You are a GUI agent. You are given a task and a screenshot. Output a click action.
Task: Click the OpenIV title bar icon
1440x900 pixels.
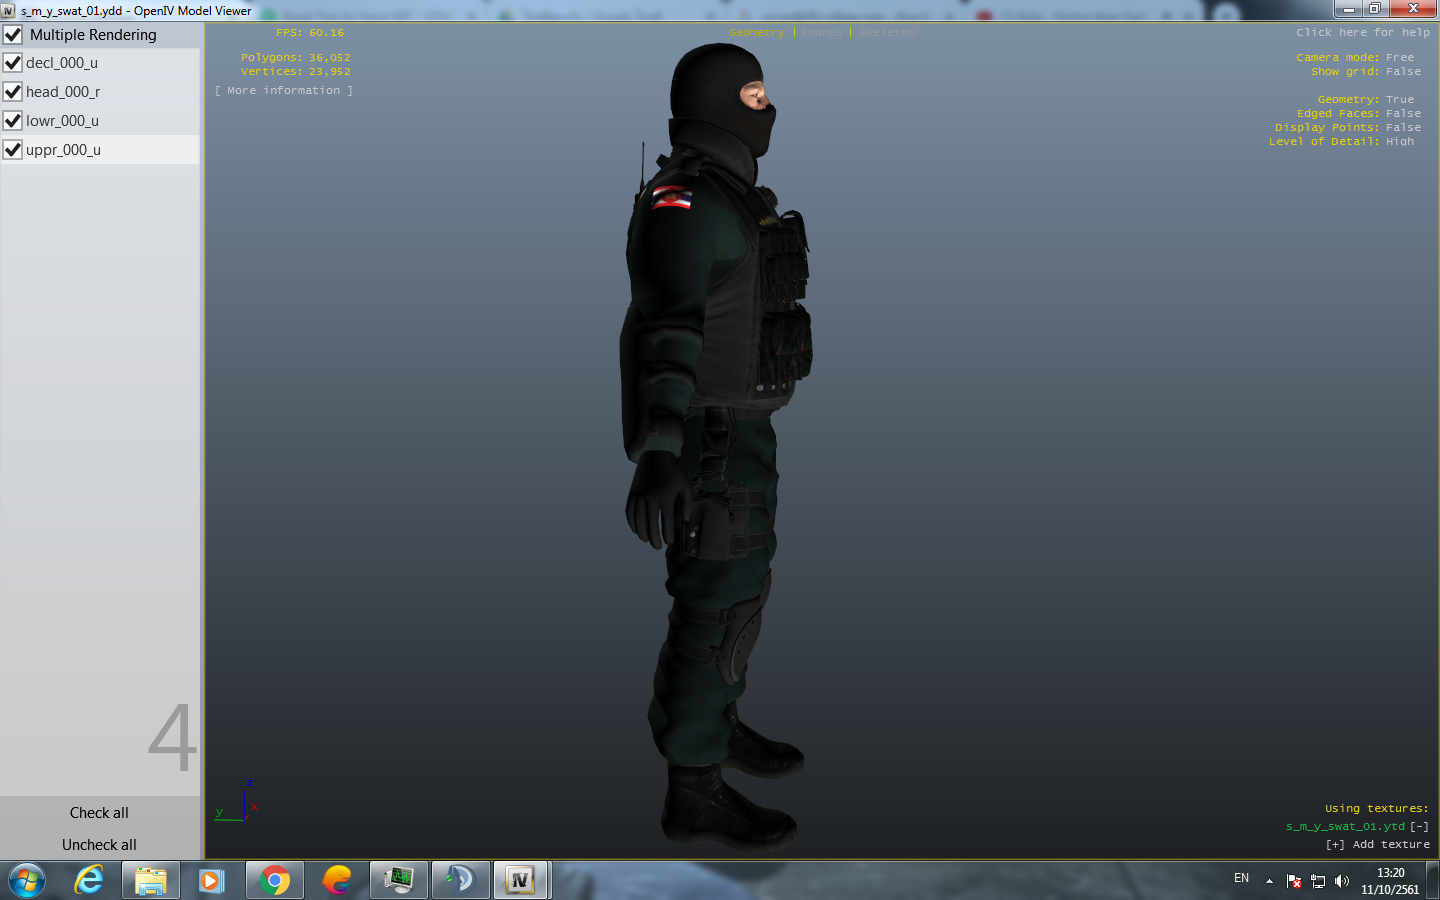(8, 10)
